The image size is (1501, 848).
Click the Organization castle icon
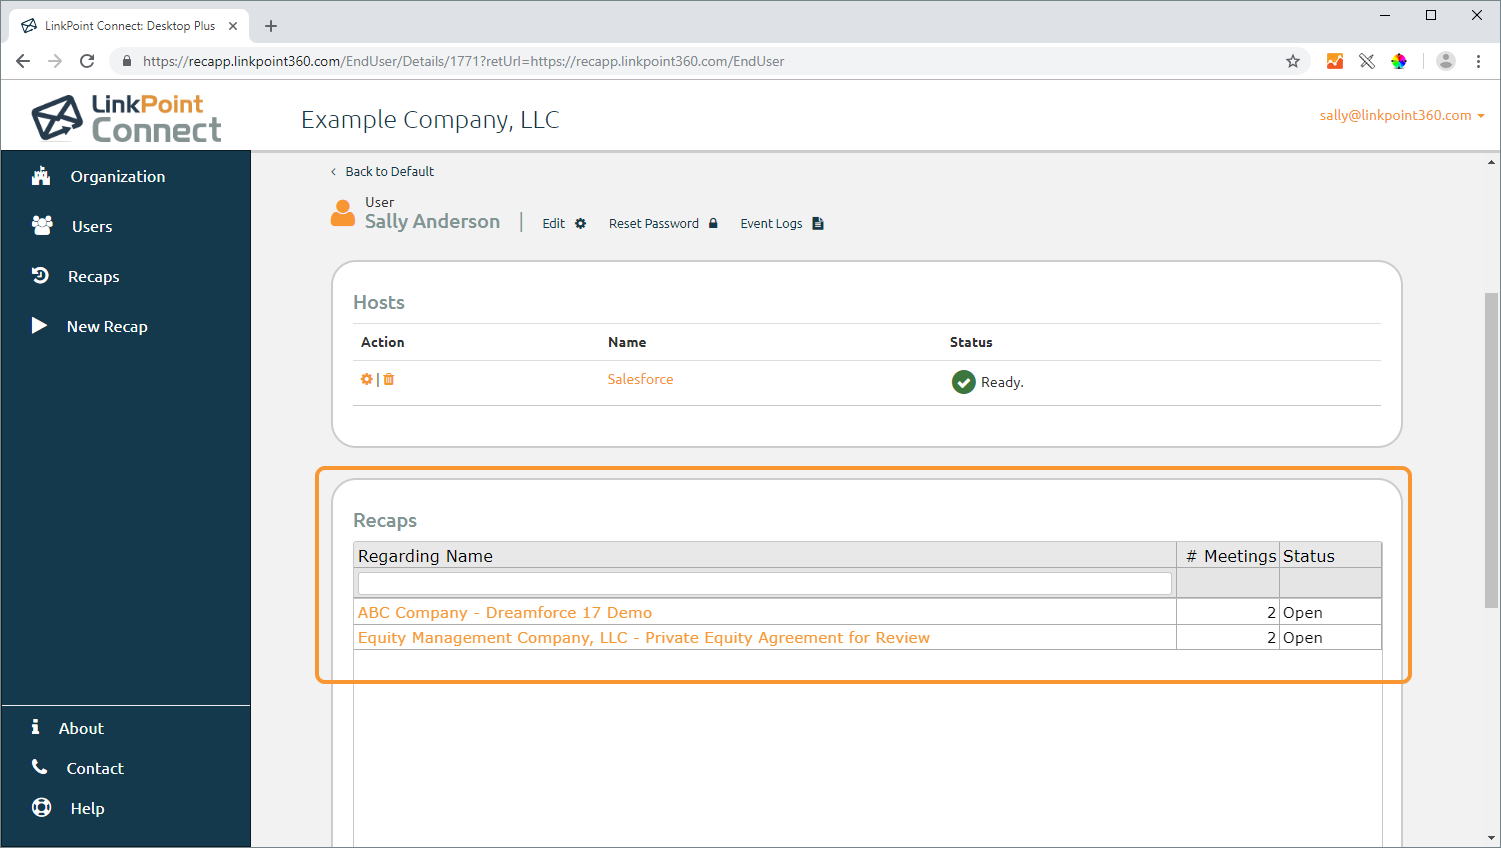(41, 176)
